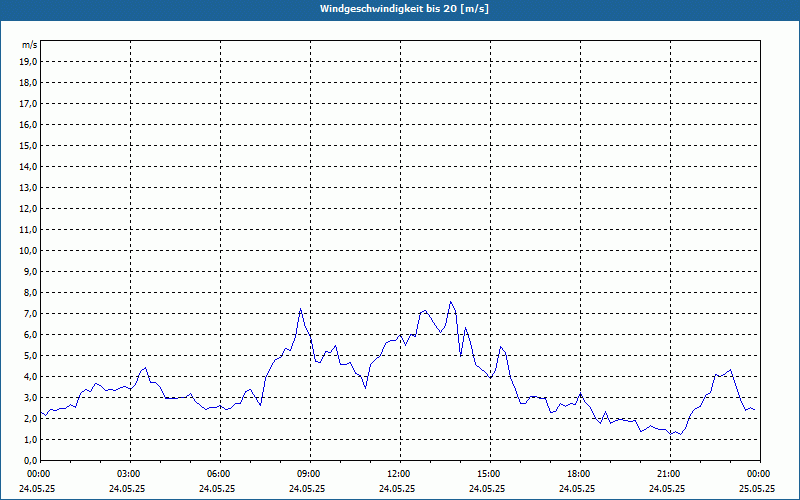The image size is (800, 500).
Task: Select the '13,0' y-axis value
Action: 28,188
